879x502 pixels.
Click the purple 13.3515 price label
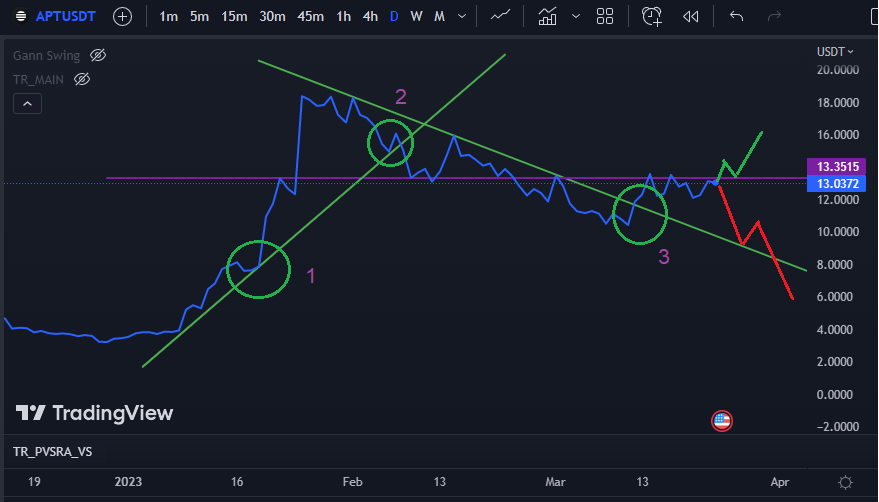coord(836,167)
